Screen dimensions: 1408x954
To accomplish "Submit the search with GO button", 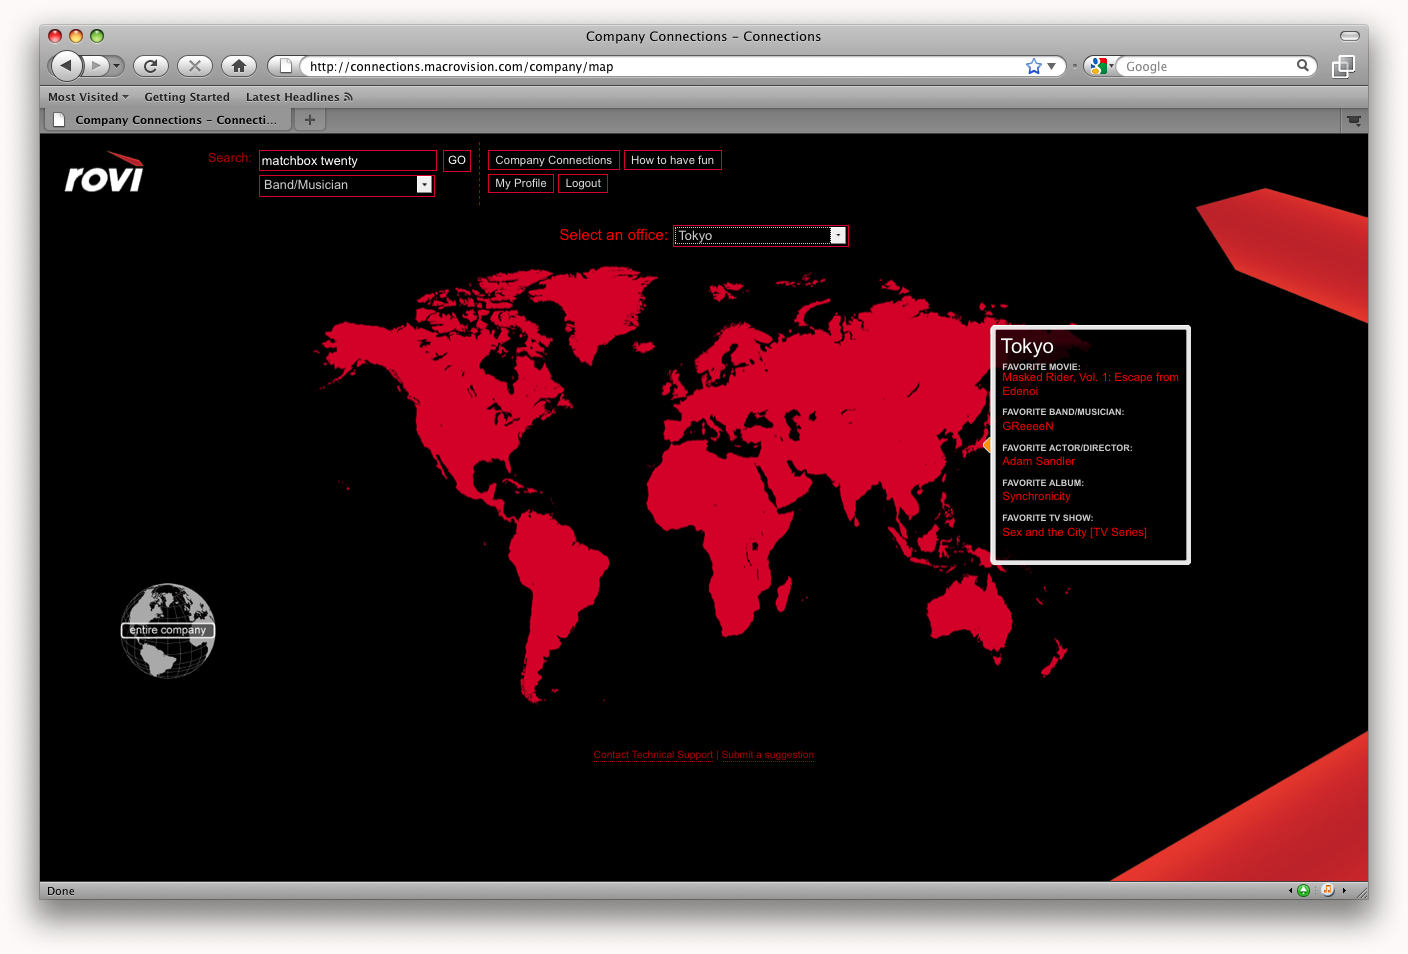I will [x=457, y=161].
